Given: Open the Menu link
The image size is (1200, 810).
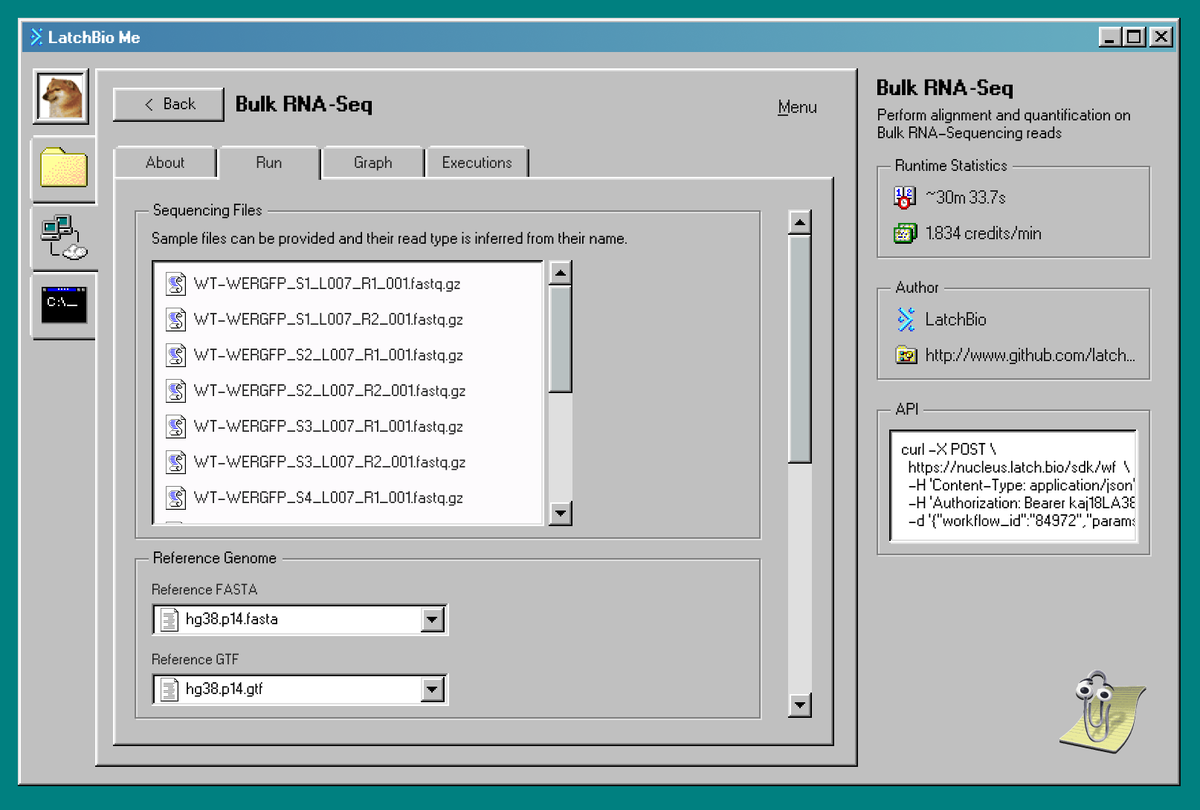Looking at the screenshot, I should tap(797, 107).
